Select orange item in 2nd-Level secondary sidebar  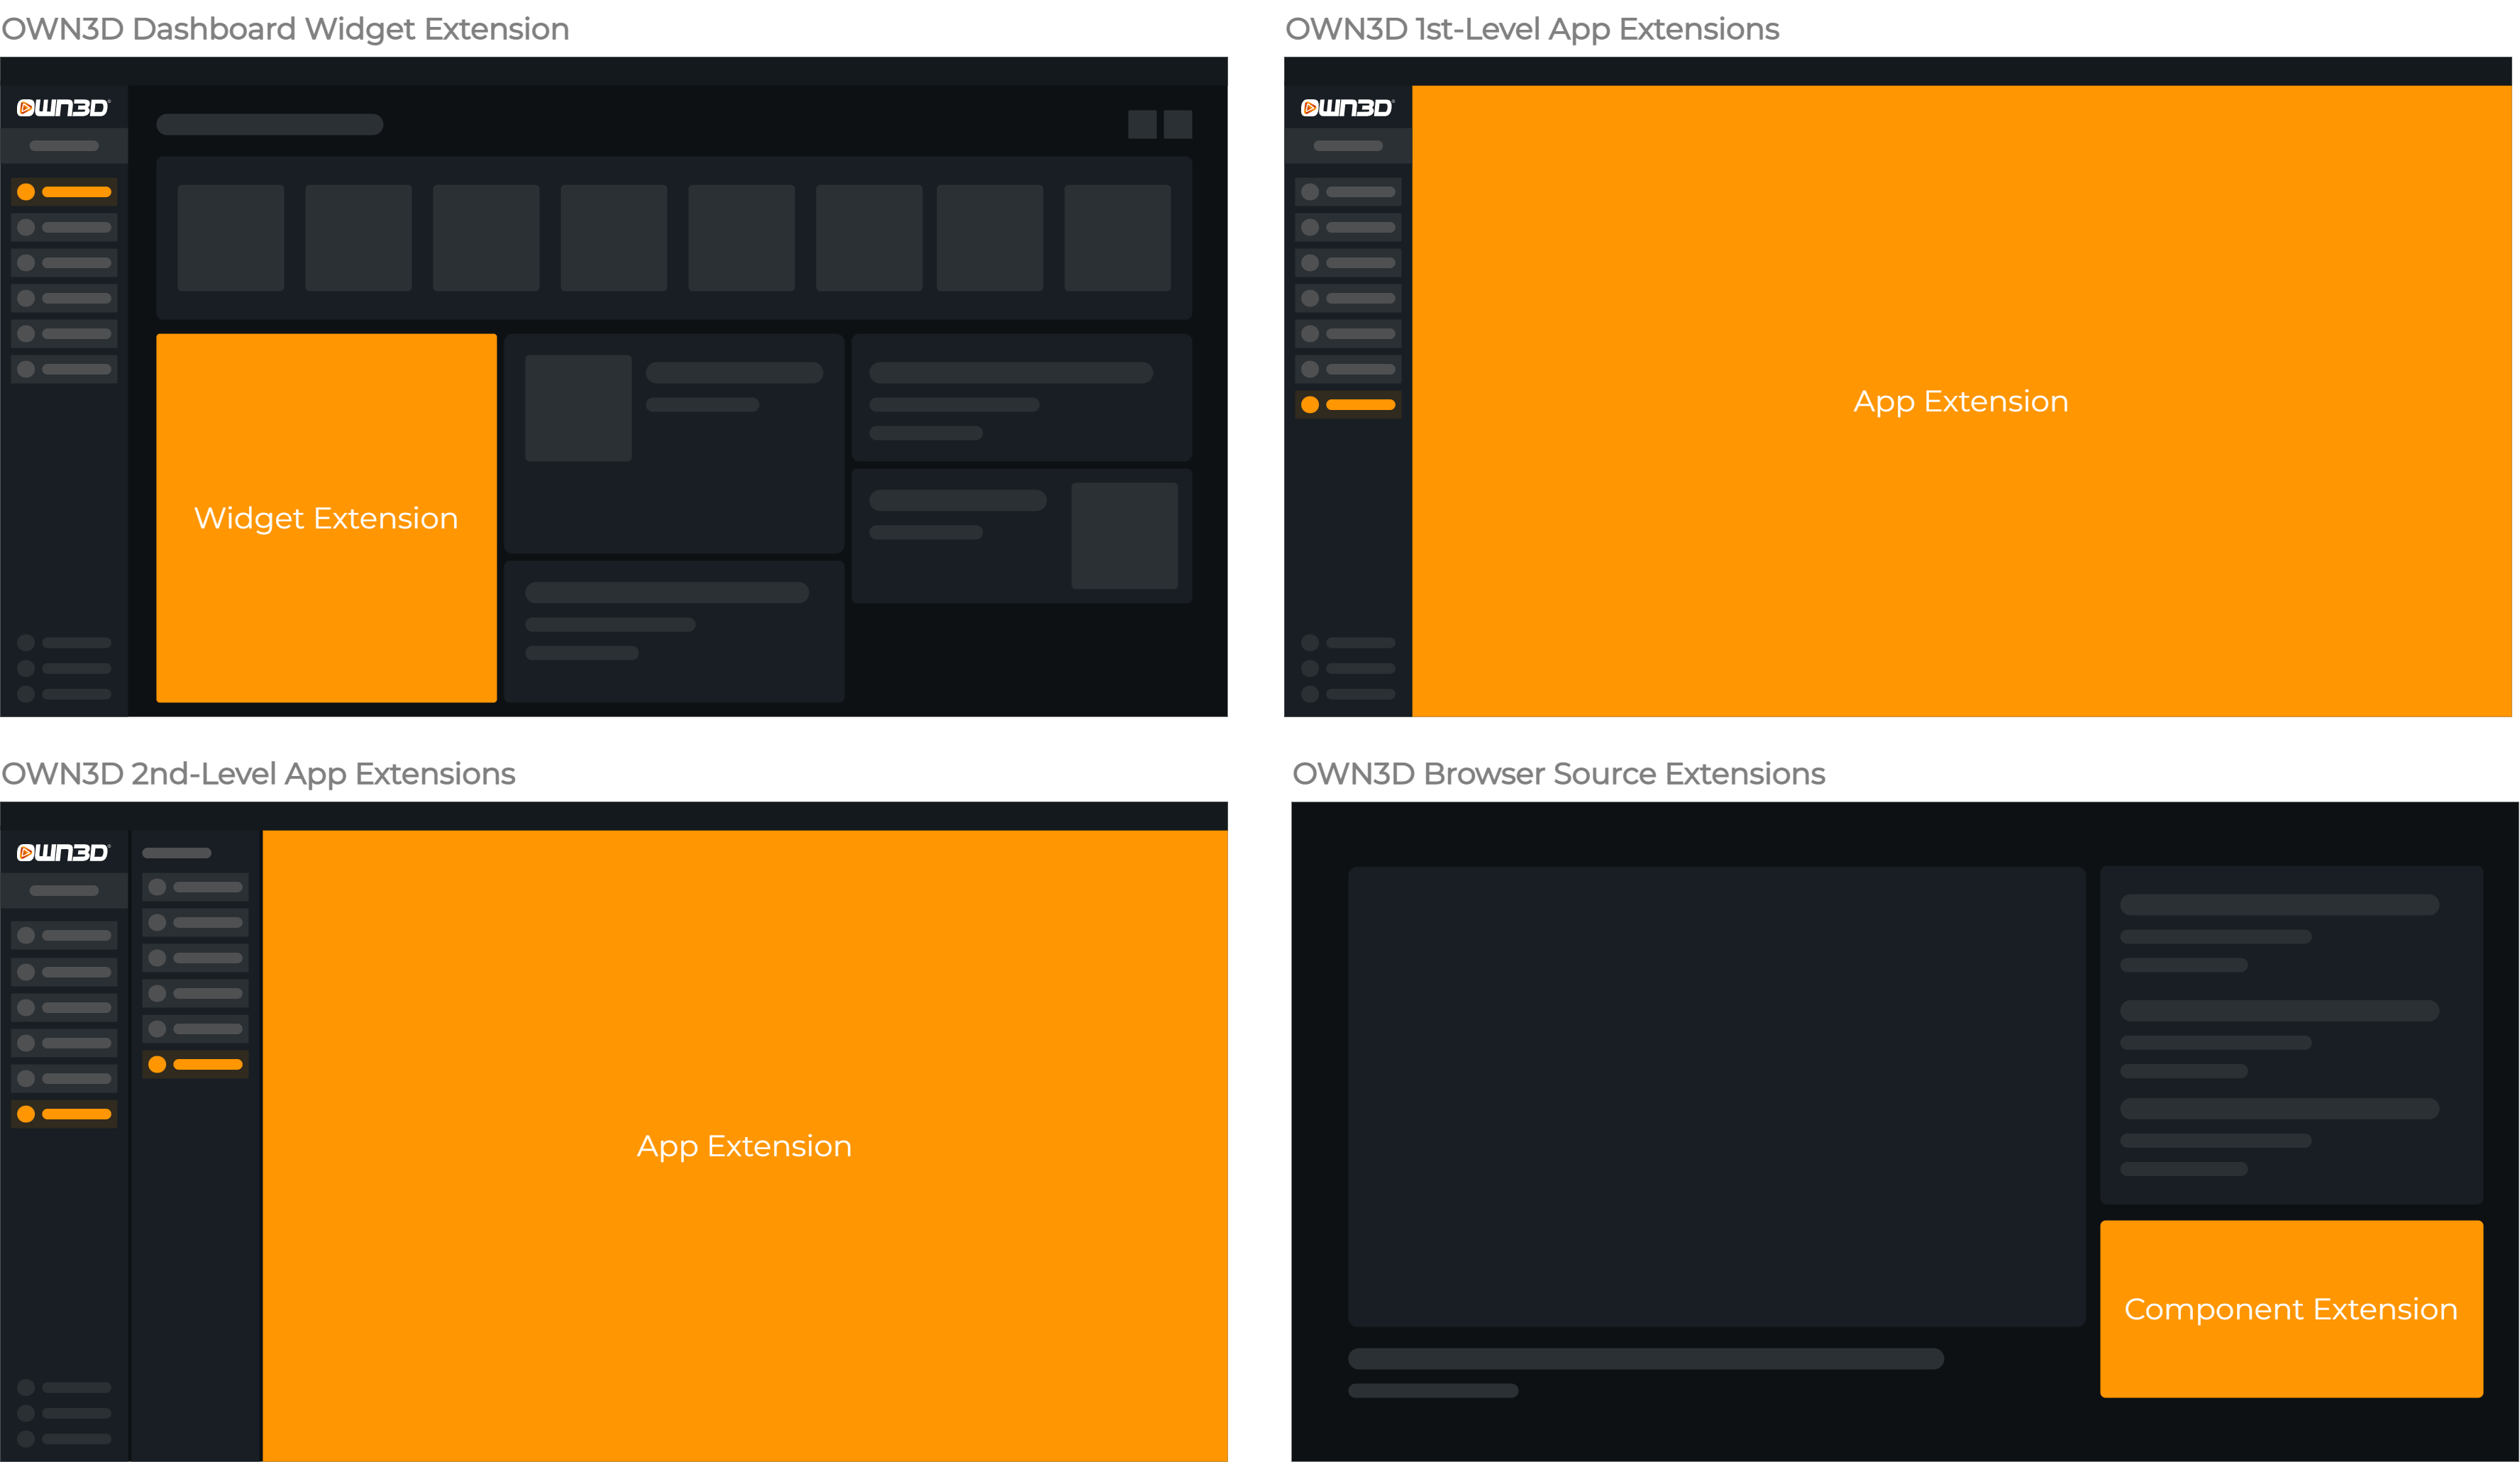(x=195, y=1064)
